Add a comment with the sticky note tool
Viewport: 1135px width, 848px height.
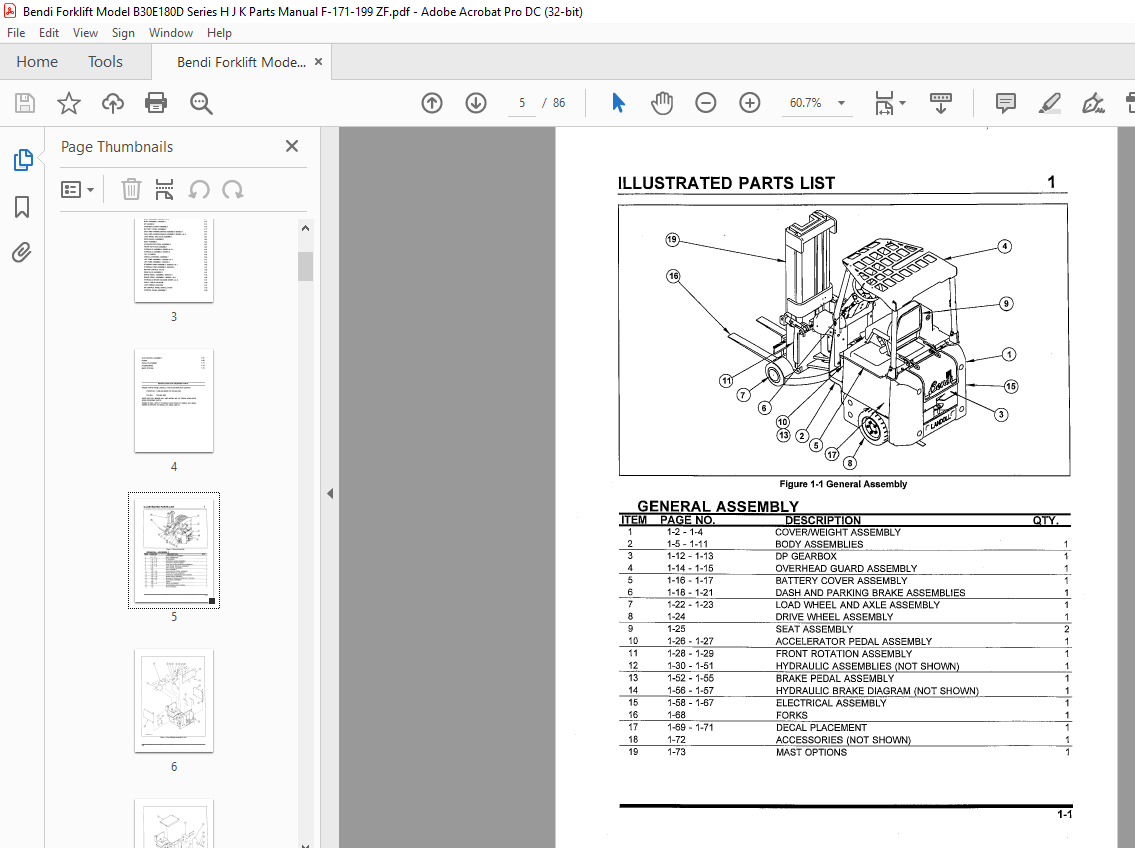tap(1005, 103)
